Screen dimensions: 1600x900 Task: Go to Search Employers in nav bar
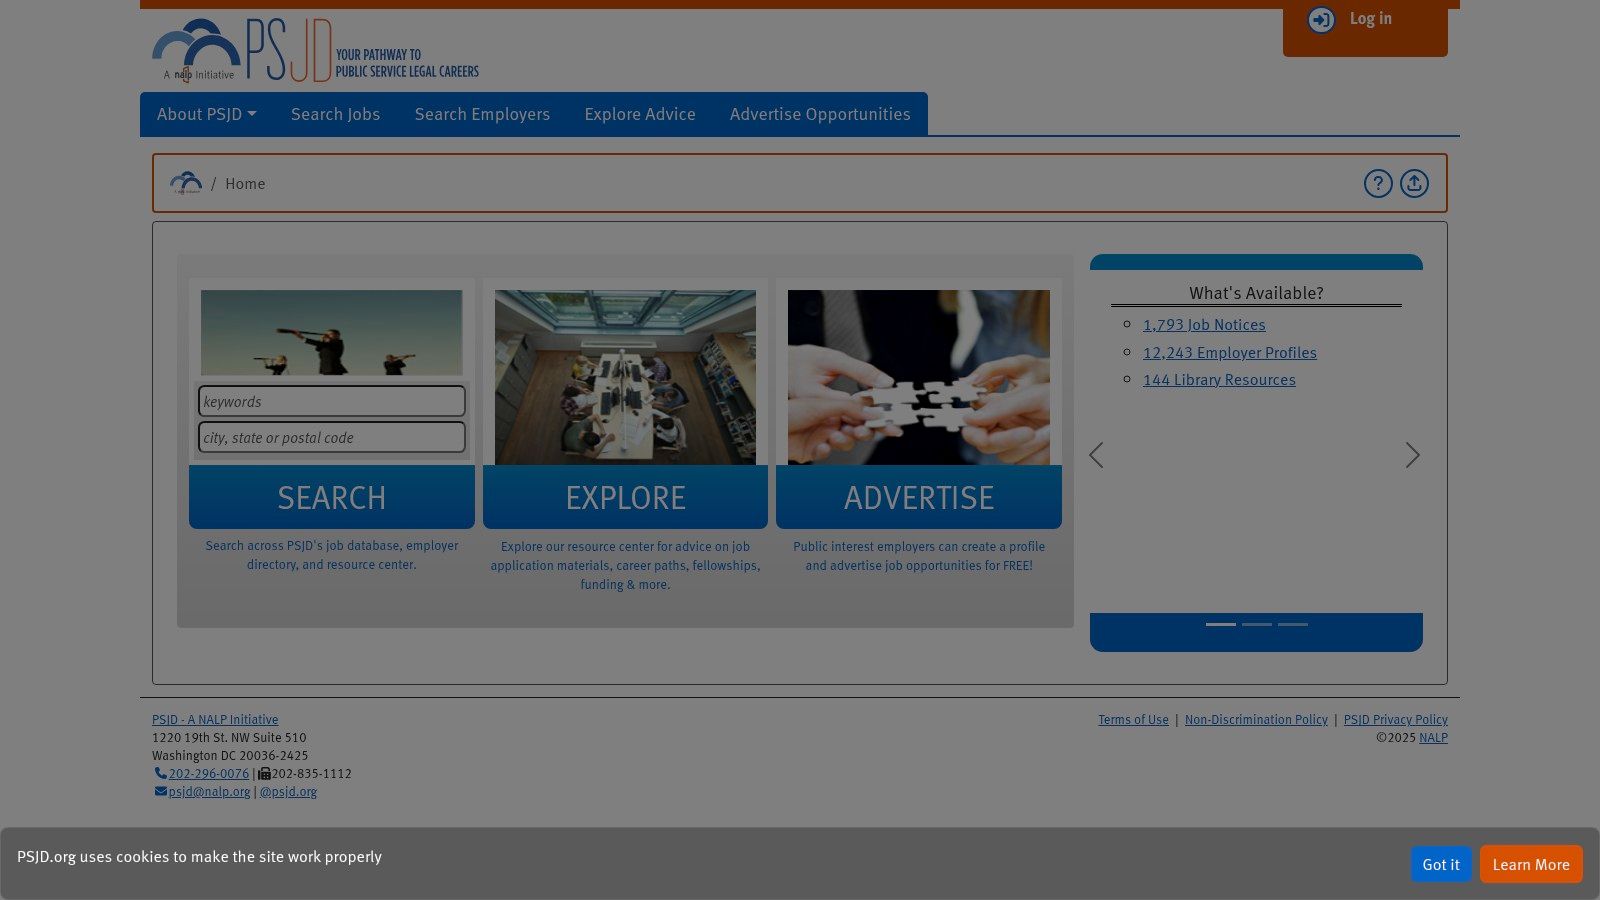482,114
